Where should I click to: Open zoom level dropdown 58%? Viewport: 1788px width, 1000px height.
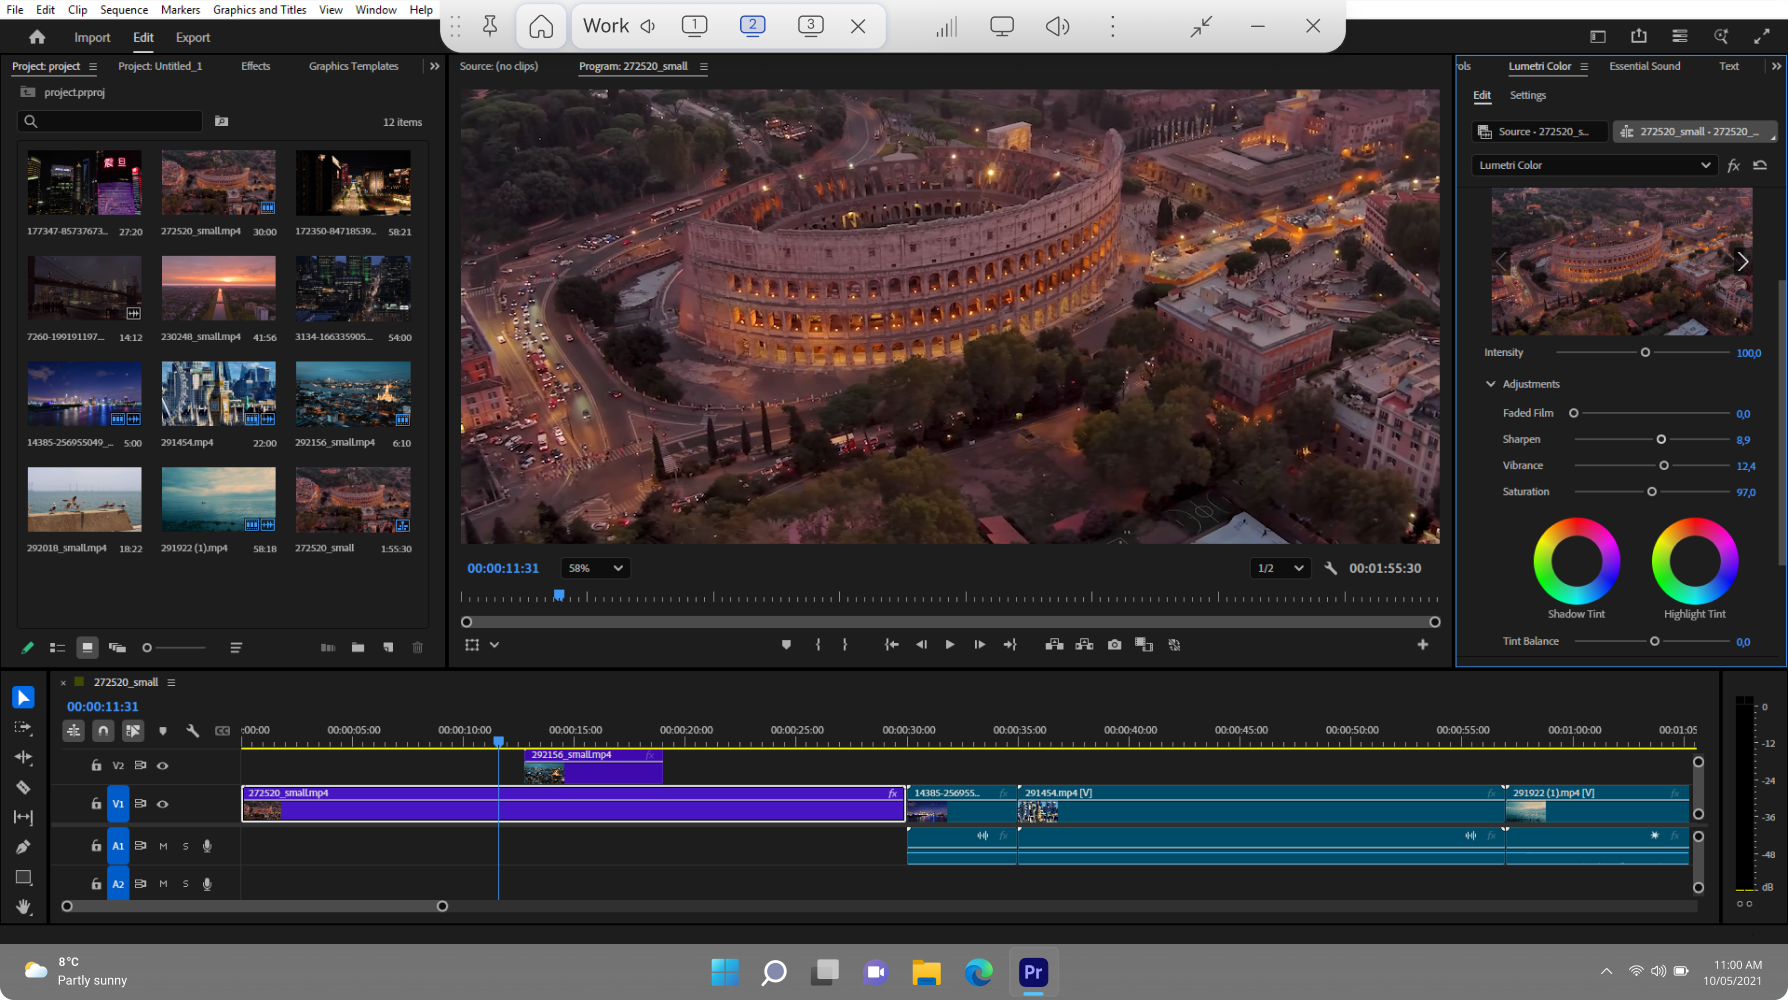pyautogui.click(x=595, y=568)
